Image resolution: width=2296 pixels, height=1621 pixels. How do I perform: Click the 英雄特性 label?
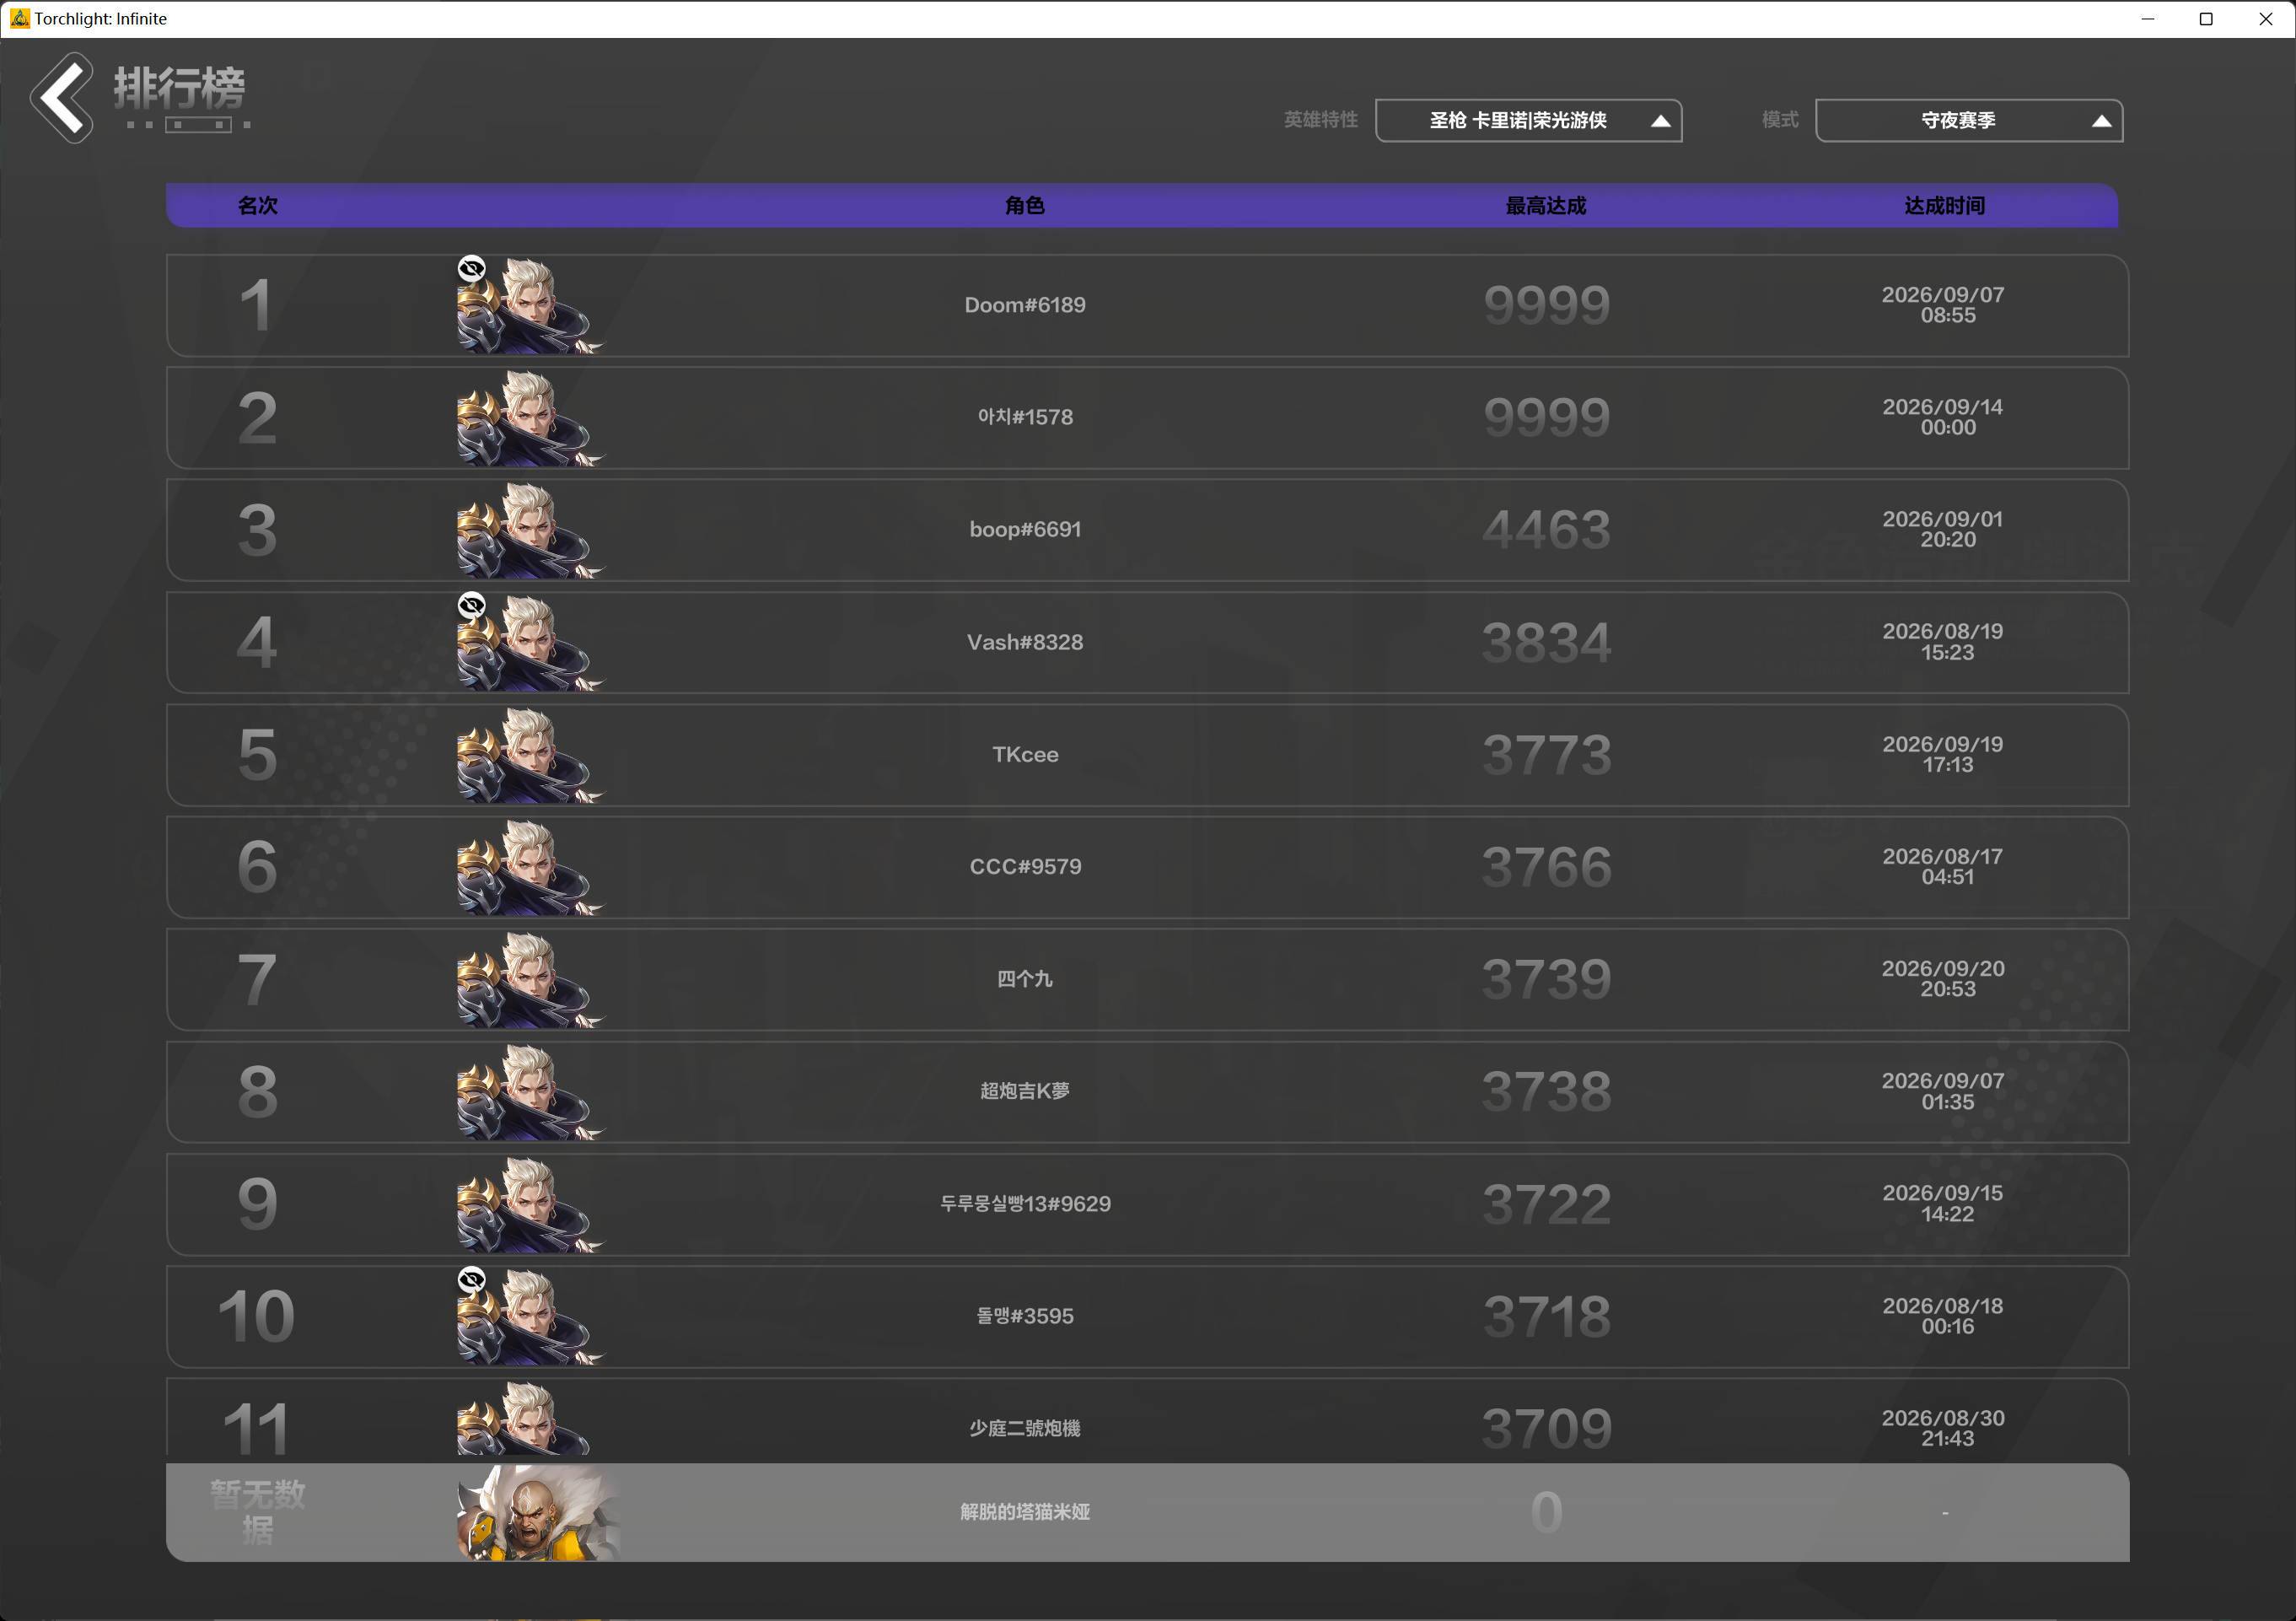point(1321,120)
